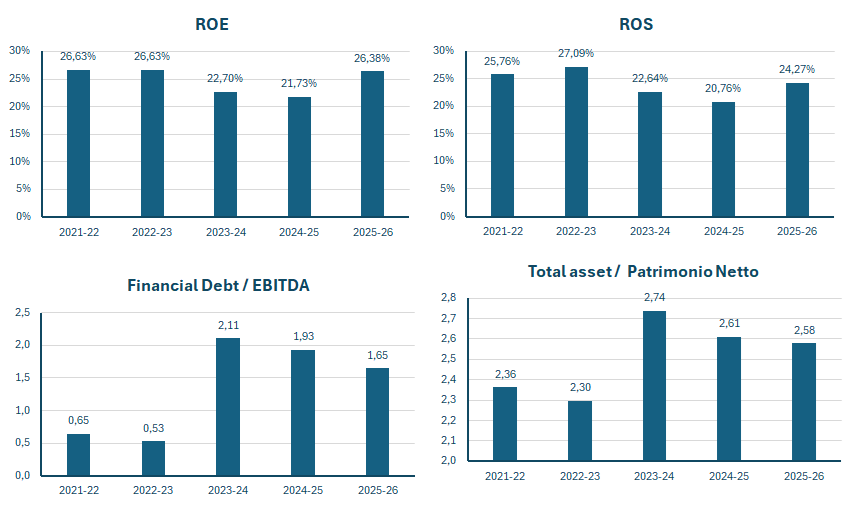Image resolution: width=857 pixels, height=520 pixels.
Task: Select the ROS chart title
Action: point(636,24)
